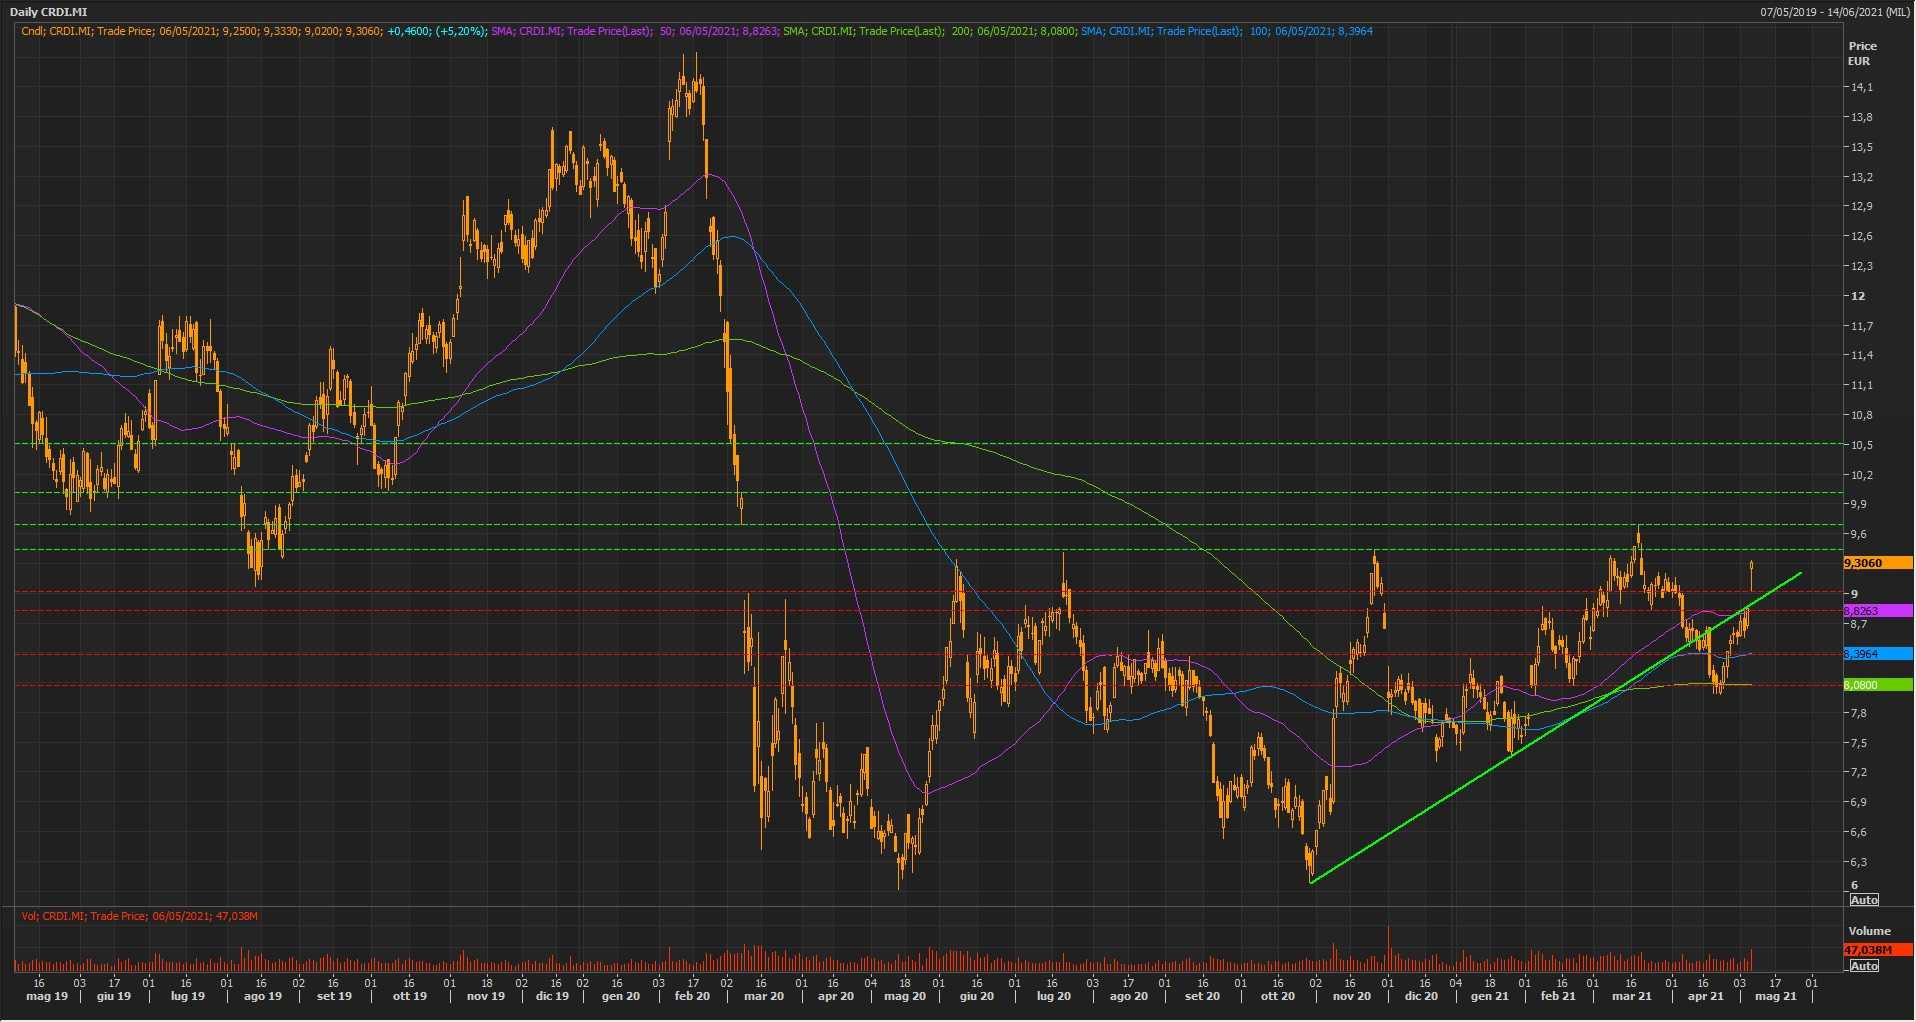This screenshot has width=1916, height=1022.
Task: Click the Vol CRDI.MI volume legend text
Action: coord(140,916)
